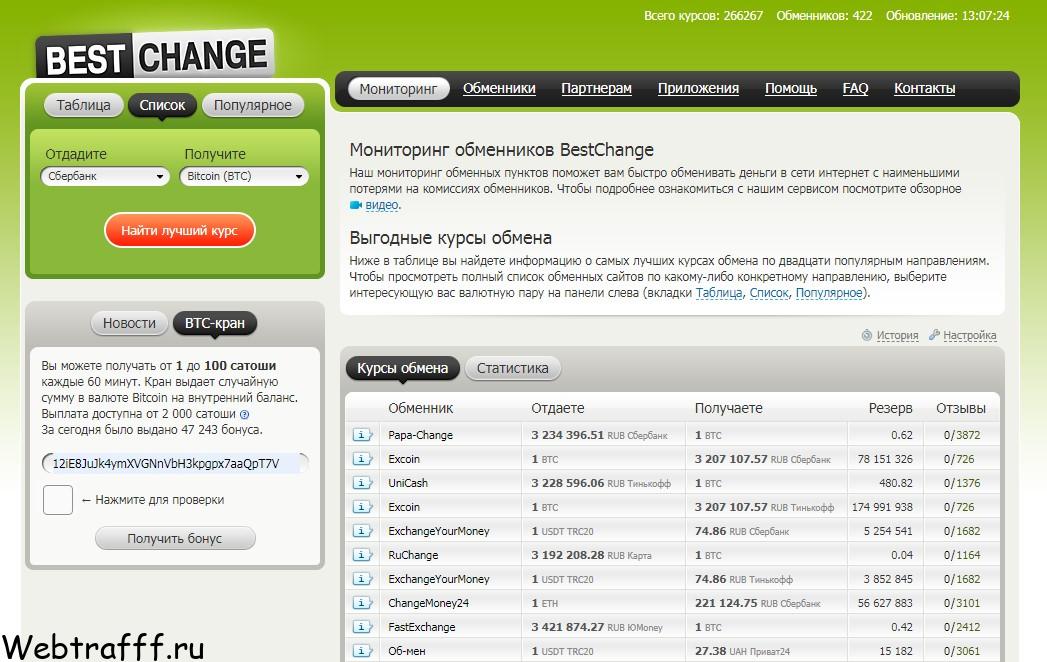1047x662 pixels.
Task: Click the Найти лучший курс button
Action: tap(180, 230)
